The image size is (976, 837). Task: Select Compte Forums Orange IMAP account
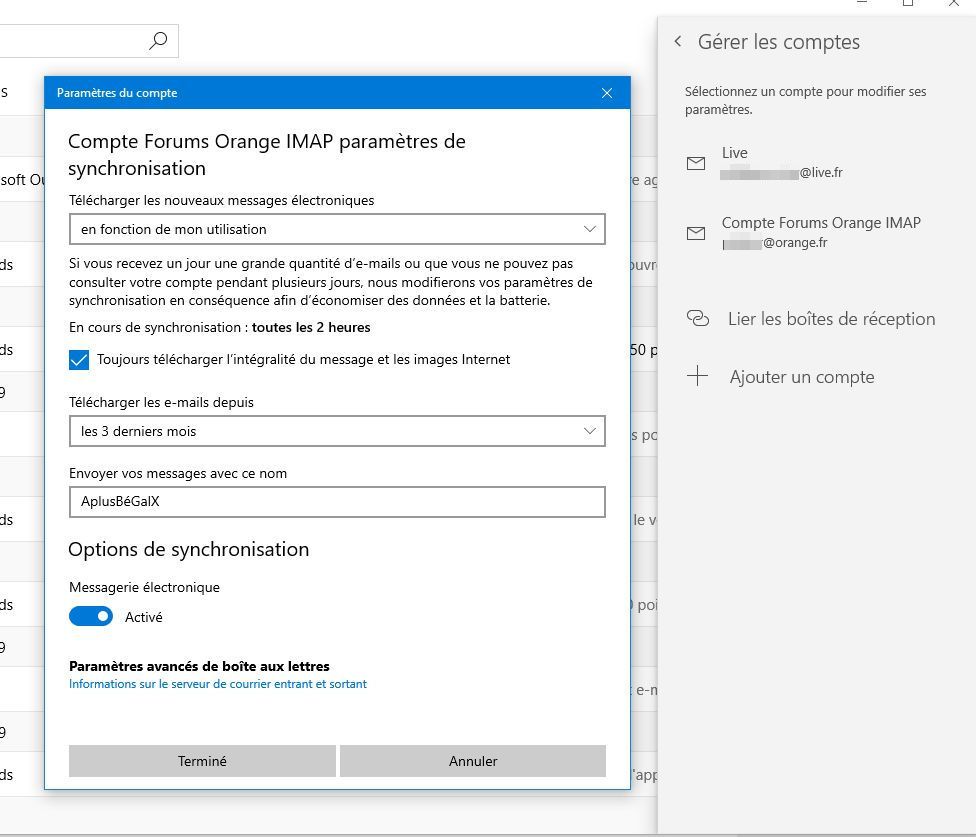pos(820,232)
